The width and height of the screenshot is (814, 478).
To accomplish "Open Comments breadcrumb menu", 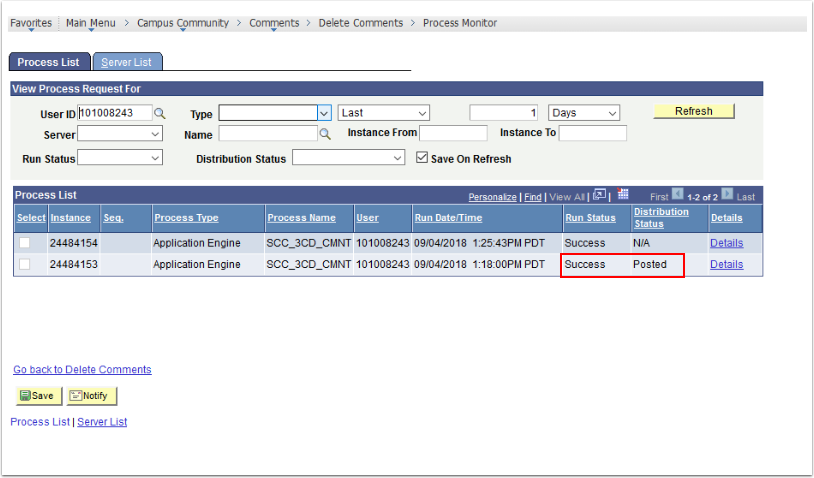I will (274, 23).
